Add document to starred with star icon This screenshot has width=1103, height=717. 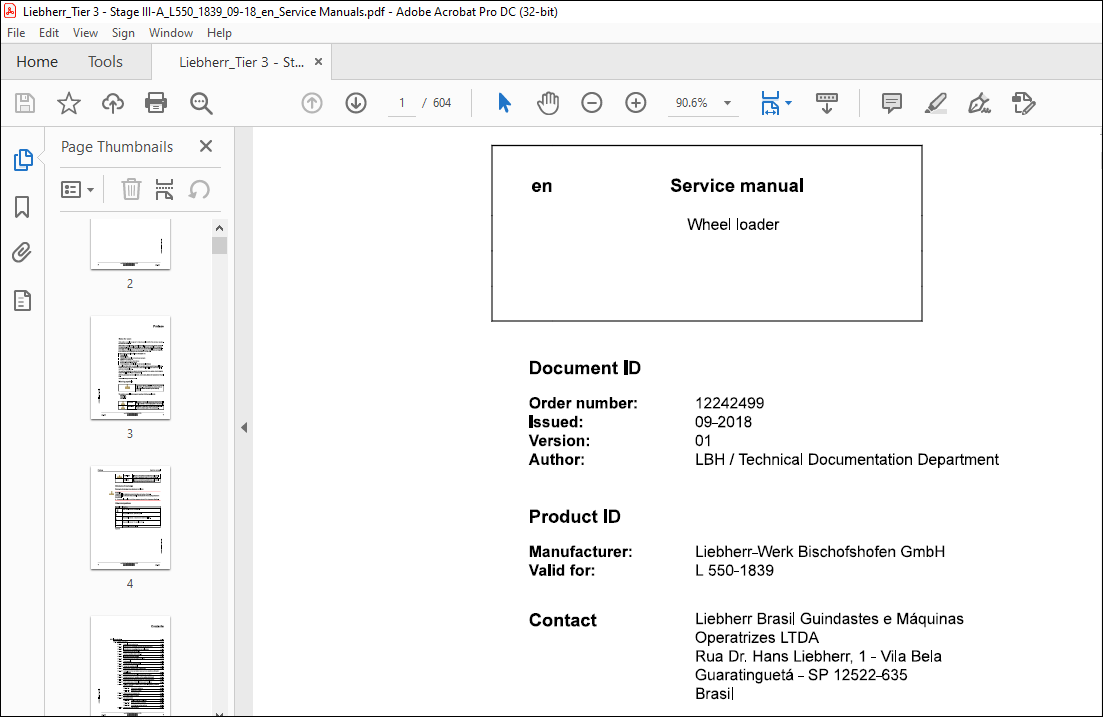coord(68,103)
